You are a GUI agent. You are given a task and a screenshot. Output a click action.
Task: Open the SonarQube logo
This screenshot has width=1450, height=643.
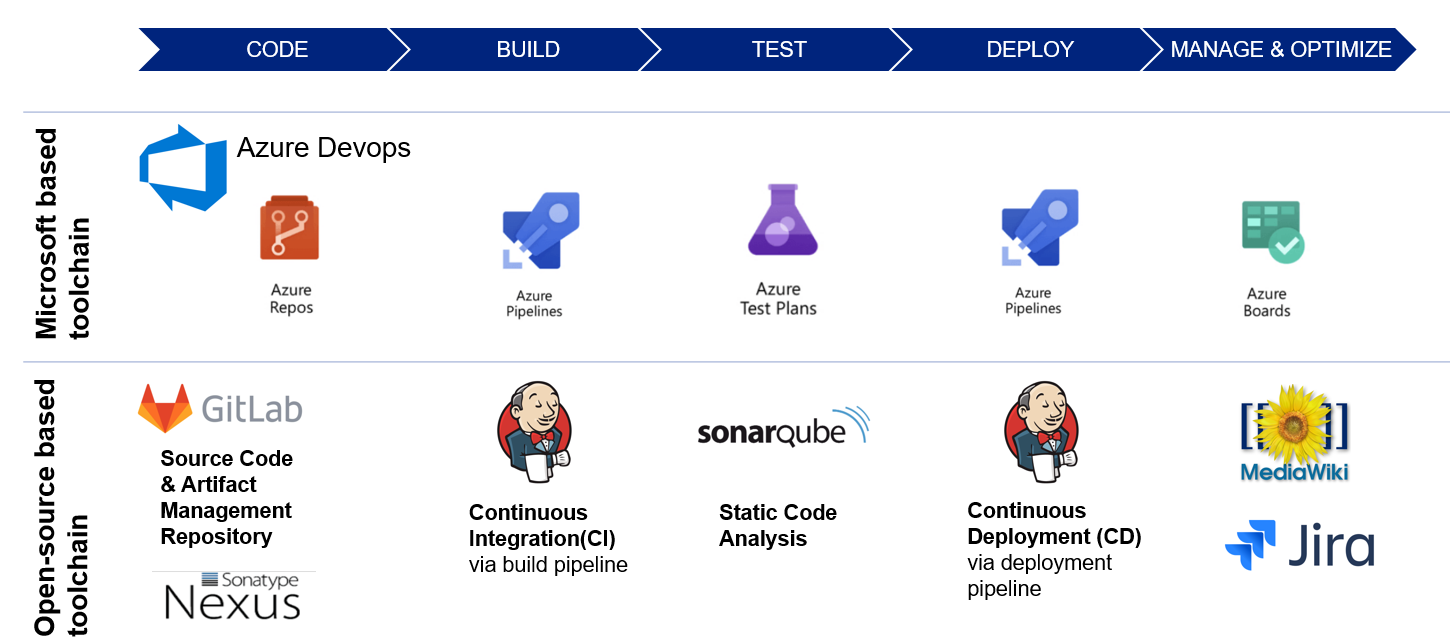tap(783, 428)
